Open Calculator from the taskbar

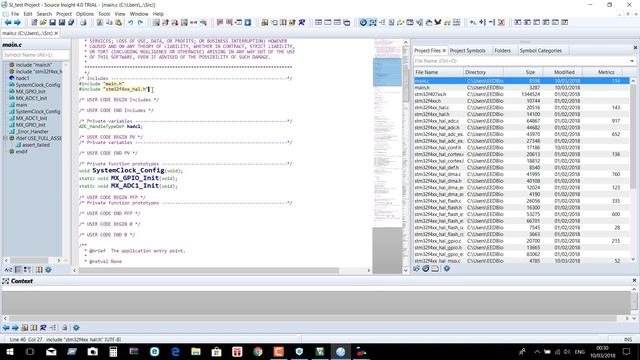point(113,351)
